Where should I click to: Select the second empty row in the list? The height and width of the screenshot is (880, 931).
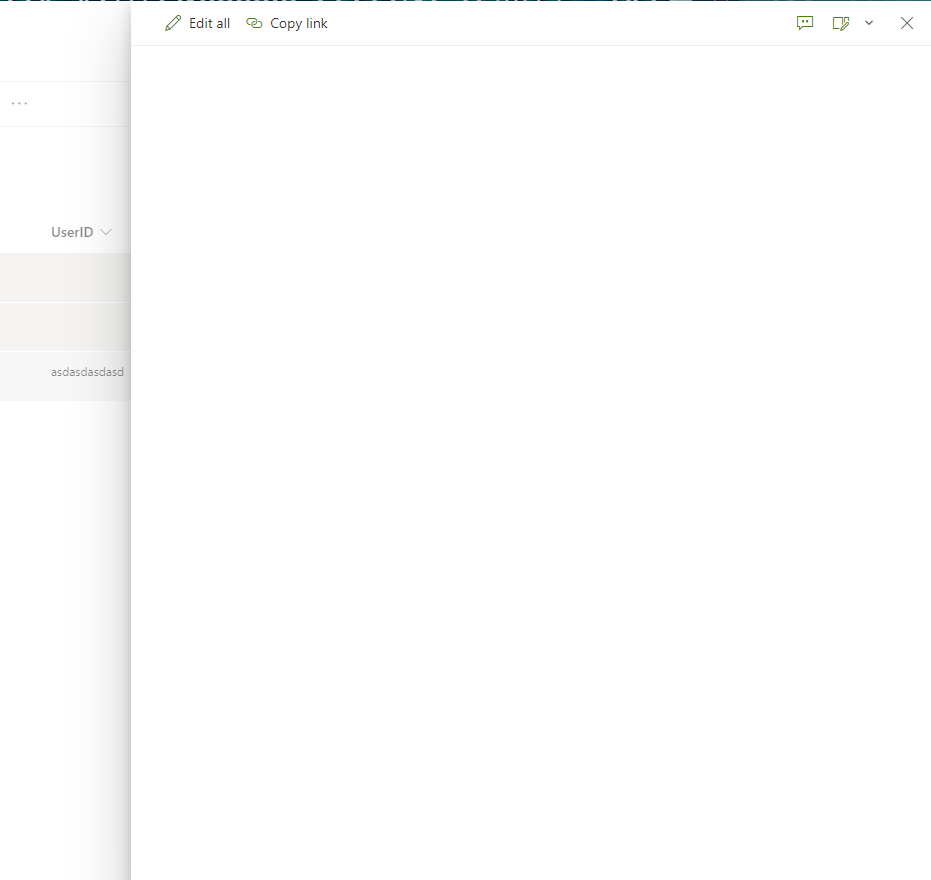click(65, 327)
